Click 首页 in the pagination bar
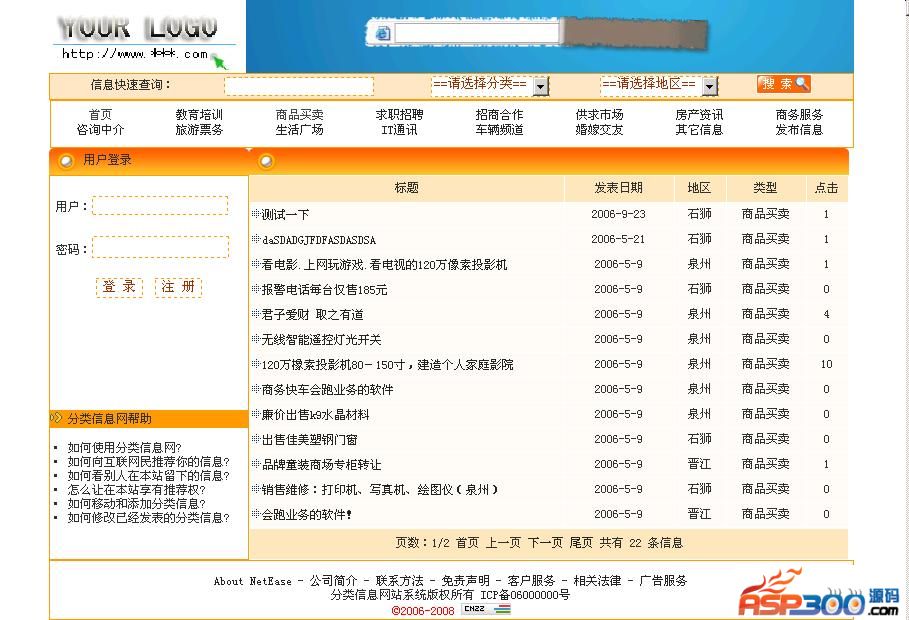 pyautogui.click(x=467, y=543)
